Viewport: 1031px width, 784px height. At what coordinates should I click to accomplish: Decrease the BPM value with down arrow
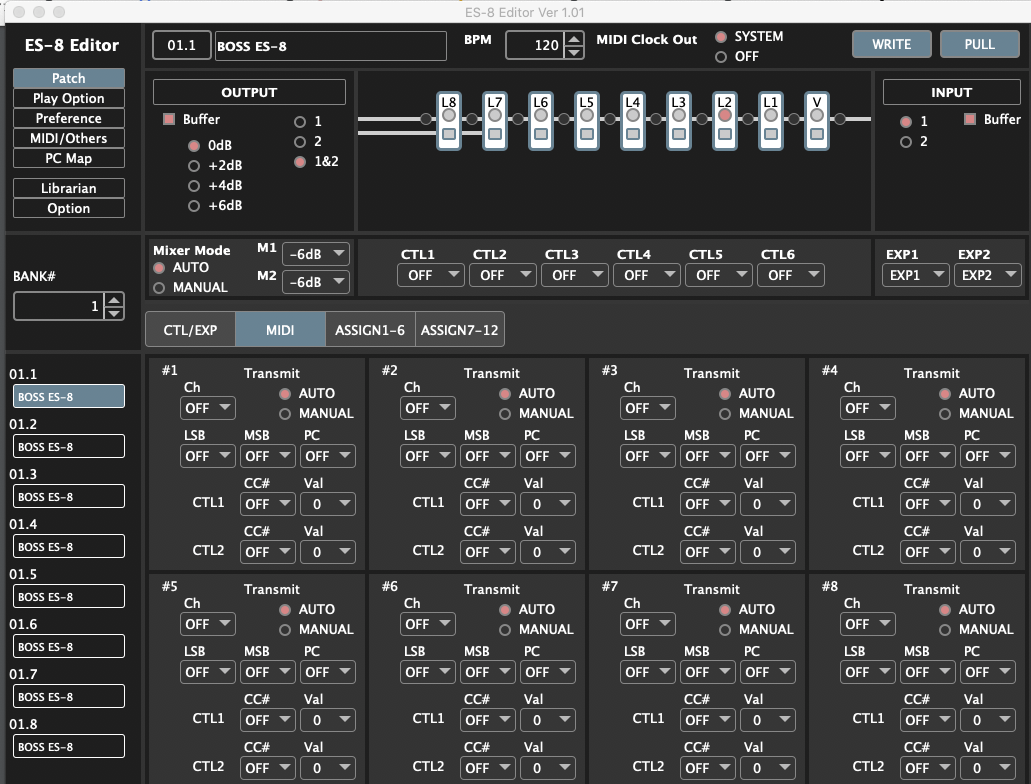click(x=574, y=52)
